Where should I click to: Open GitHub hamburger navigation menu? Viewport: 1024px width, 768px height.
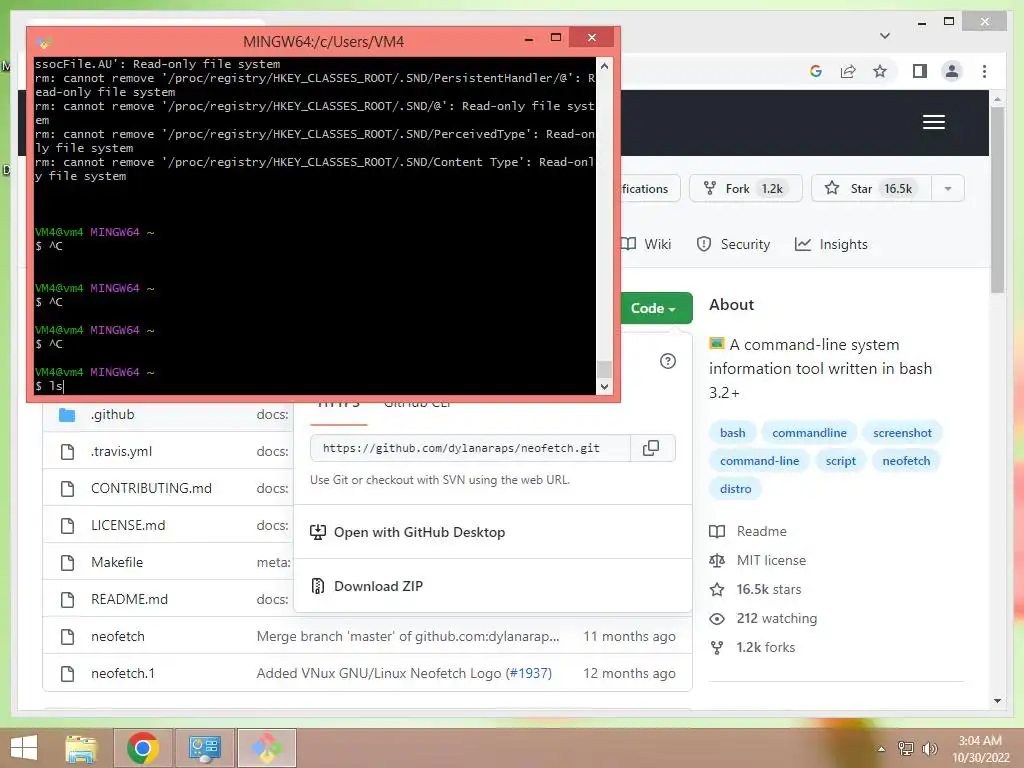pyautogui.click(x=933, y=122)
